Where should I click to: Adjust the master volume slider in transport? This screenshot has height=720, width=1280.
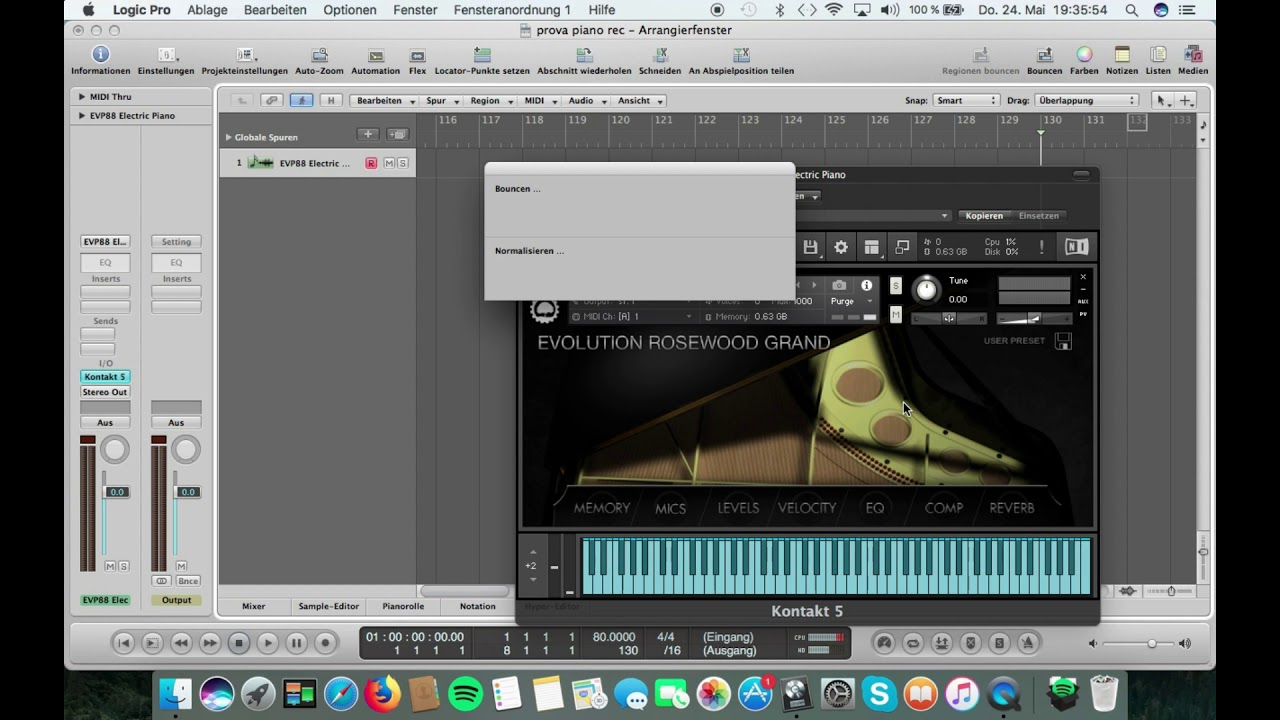tap(1151, 644)
